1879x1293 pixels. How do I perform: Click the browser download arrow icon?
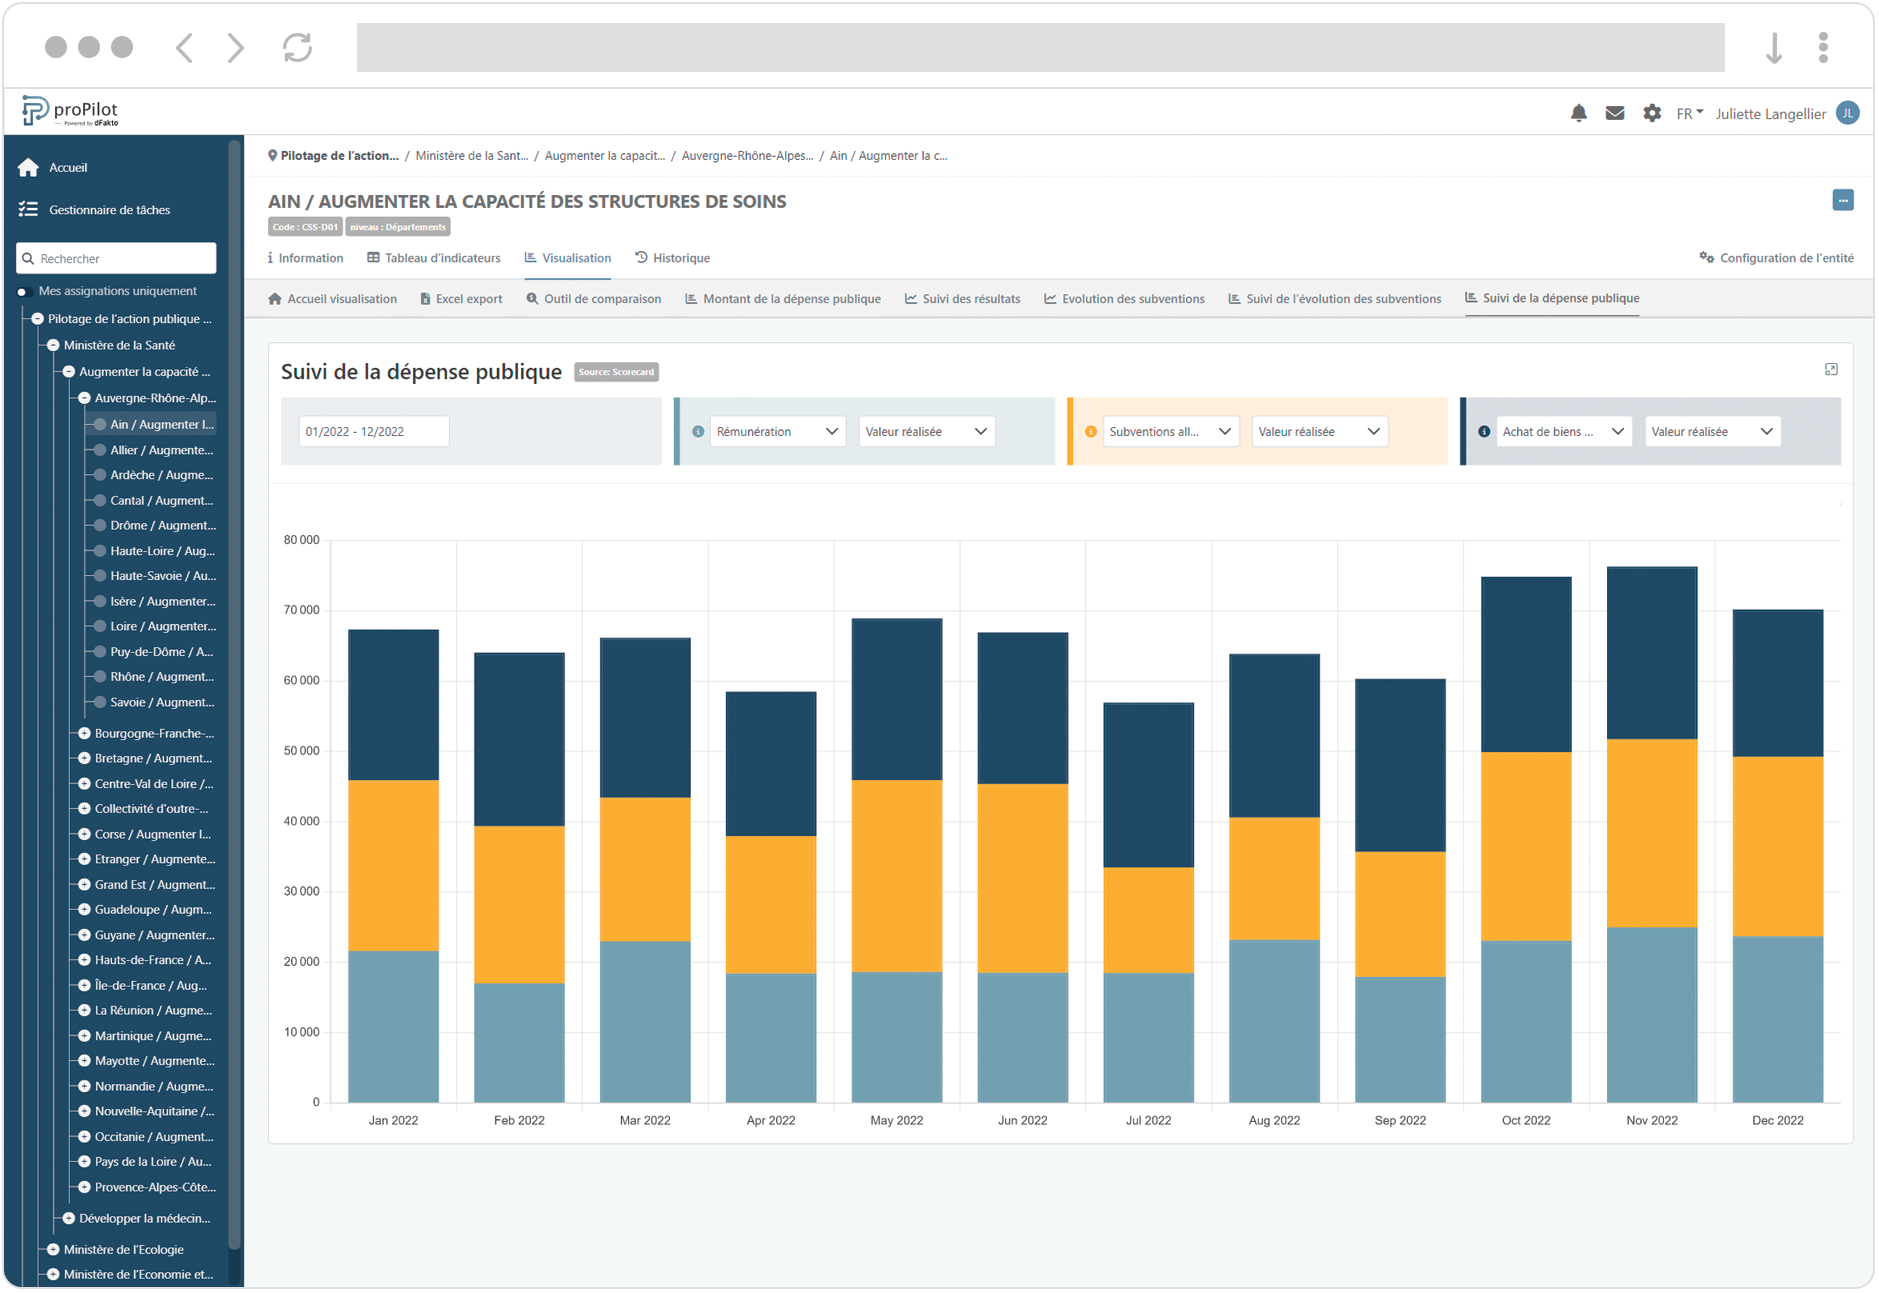[x=1775, y=47]
